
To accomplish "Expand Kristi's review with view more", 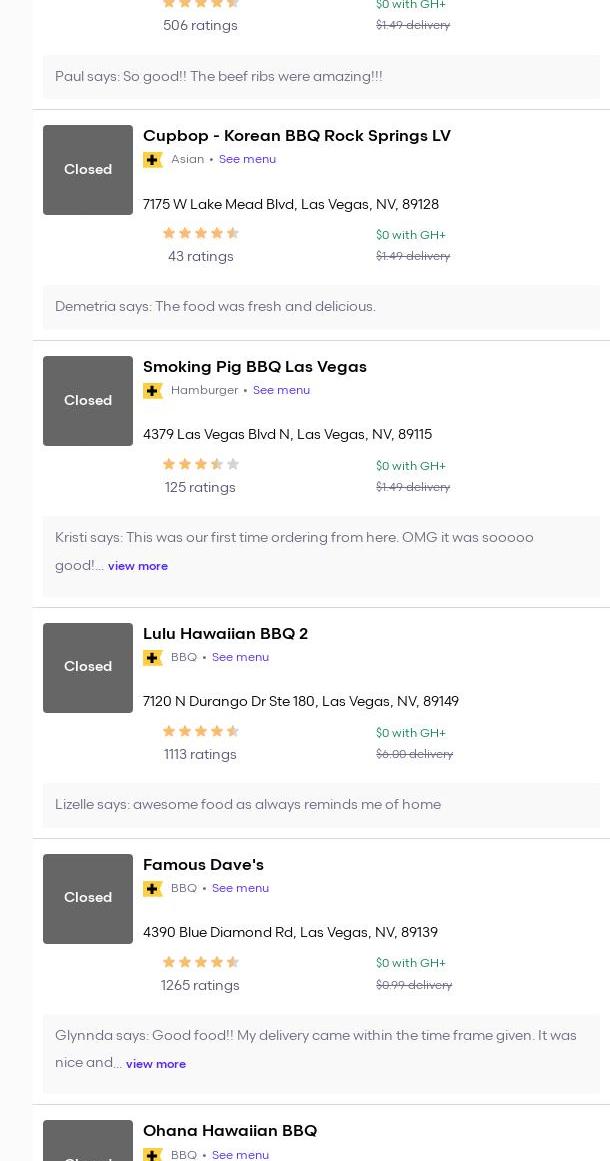I will click(x=138, y=566).
